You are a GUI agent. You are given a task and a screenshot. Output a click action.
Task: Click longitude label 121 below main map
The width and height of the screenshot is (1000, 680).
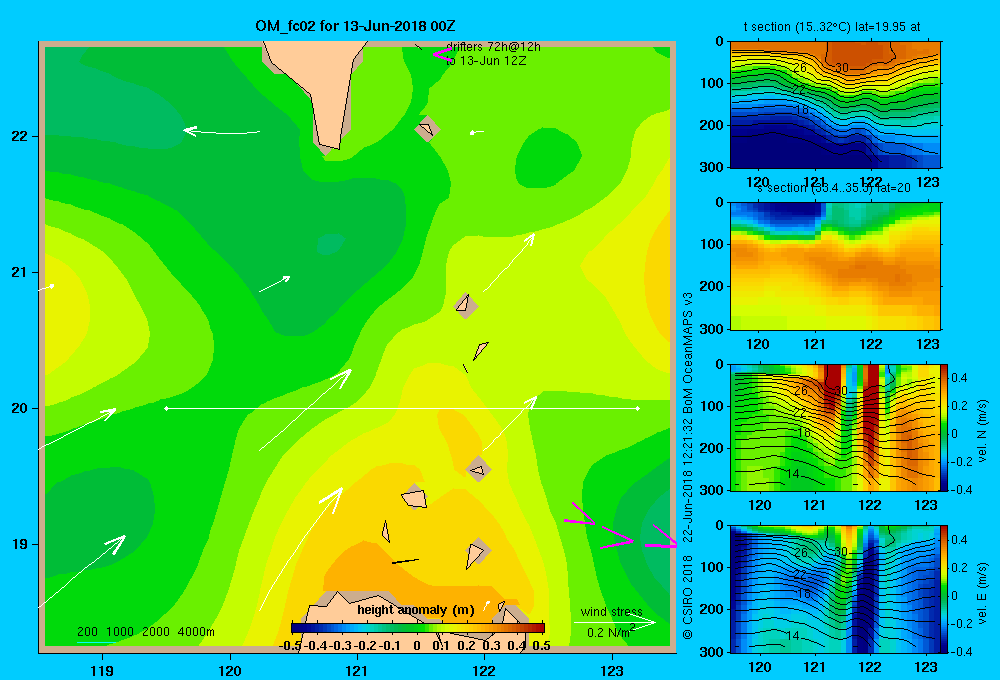357,670
